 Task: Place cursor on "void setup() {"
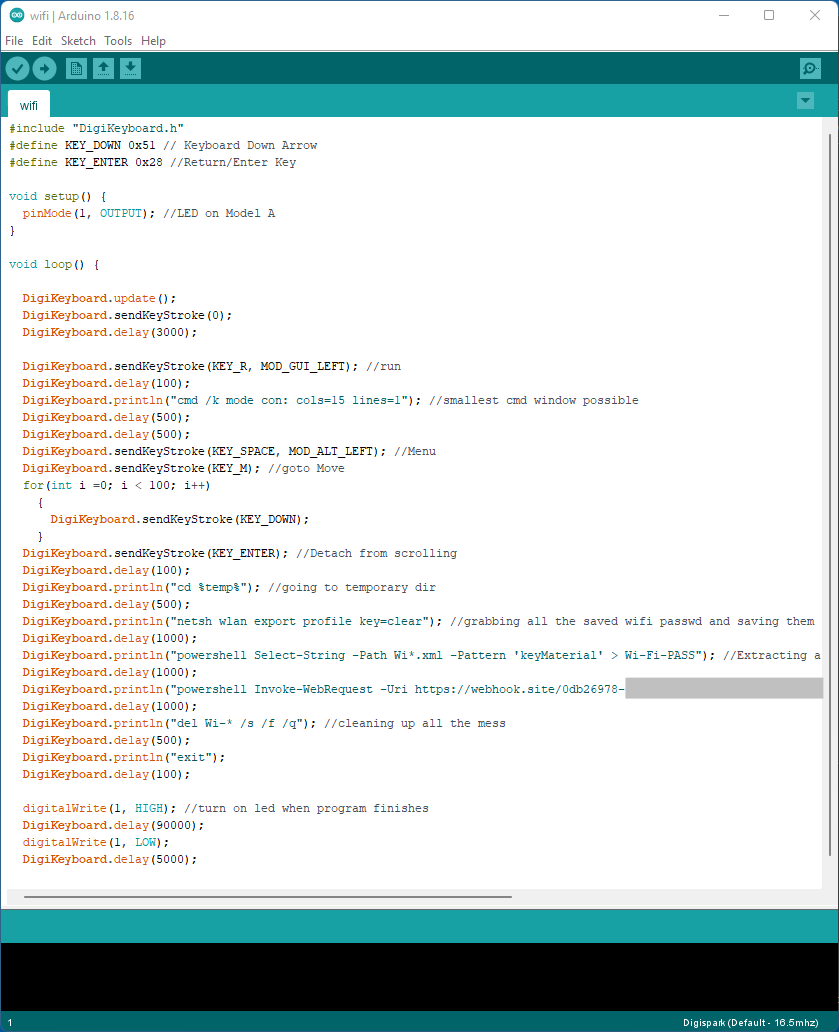click(58, 196)
